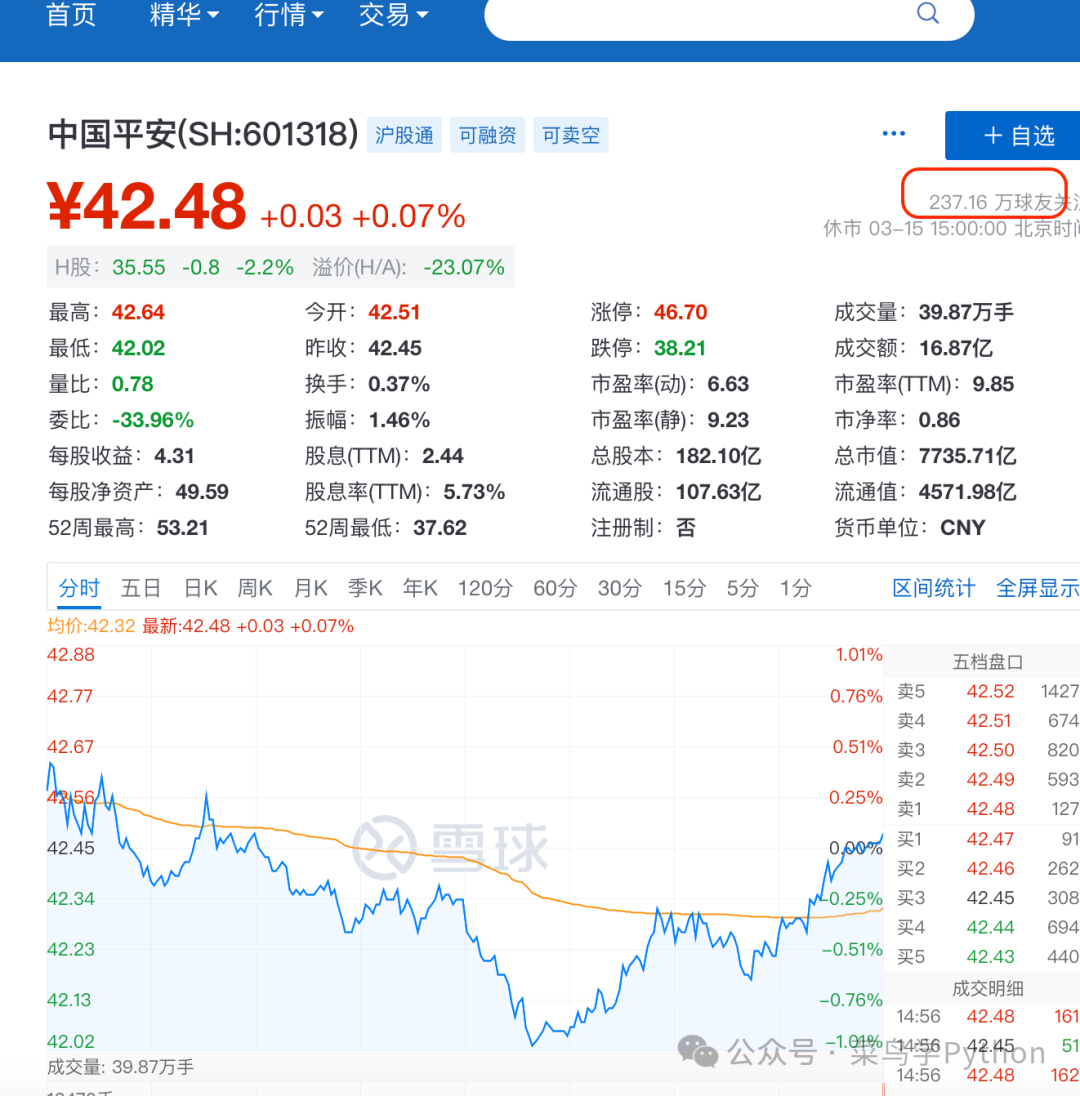The width and height of the screenshot is (1080, 1096).
Task: Click the 总市值 value 7735.71亿
Action: [967, 456]
